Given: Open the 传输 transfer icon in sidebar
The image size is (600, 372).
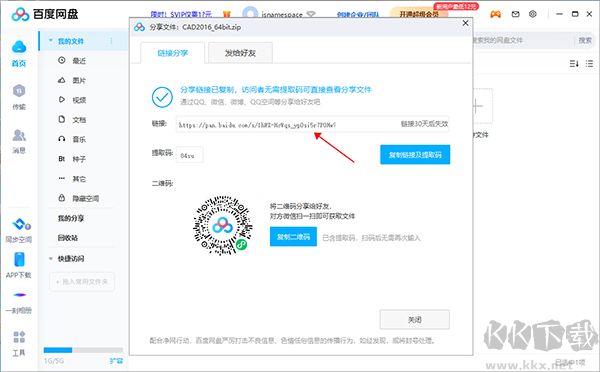Looking at the screenshot, I should click(x=19, y=91).
